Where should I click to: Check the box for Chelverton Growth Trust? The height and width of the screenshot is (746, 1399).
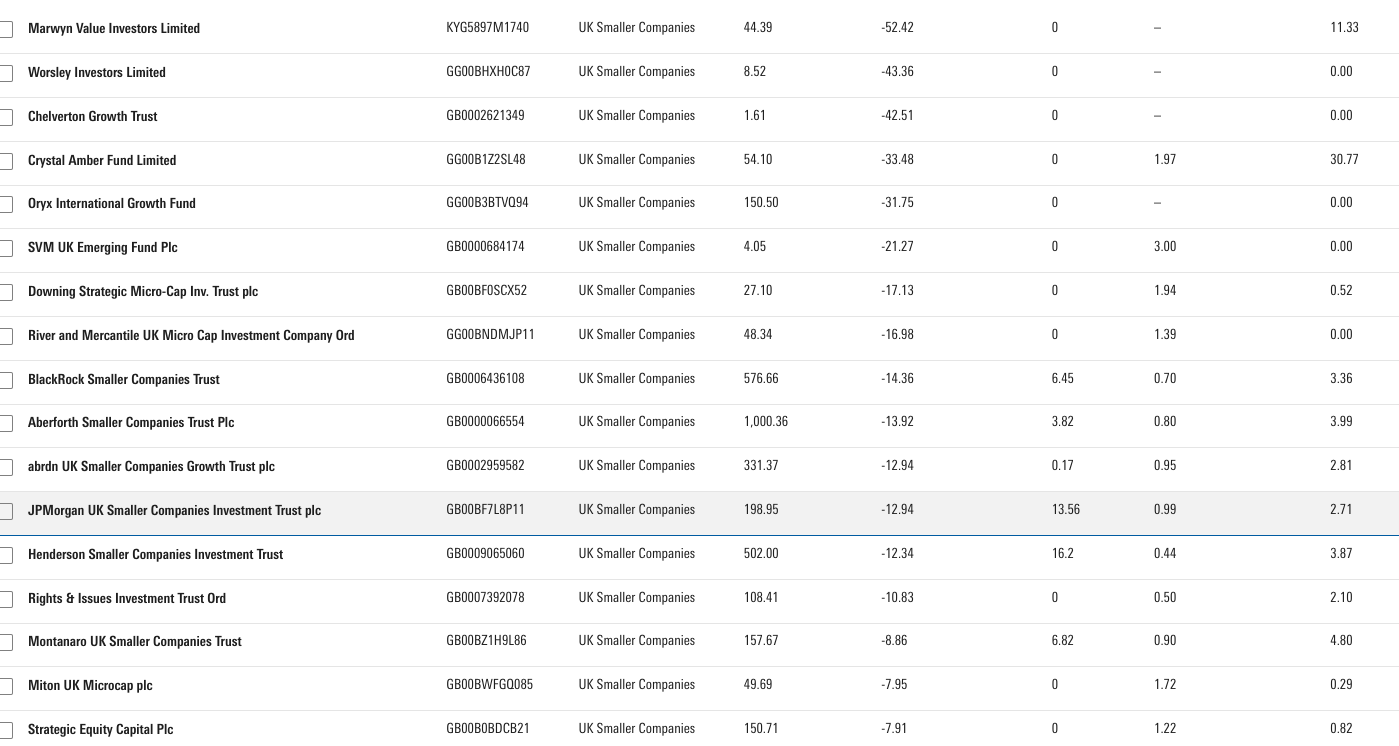[5, 117]
